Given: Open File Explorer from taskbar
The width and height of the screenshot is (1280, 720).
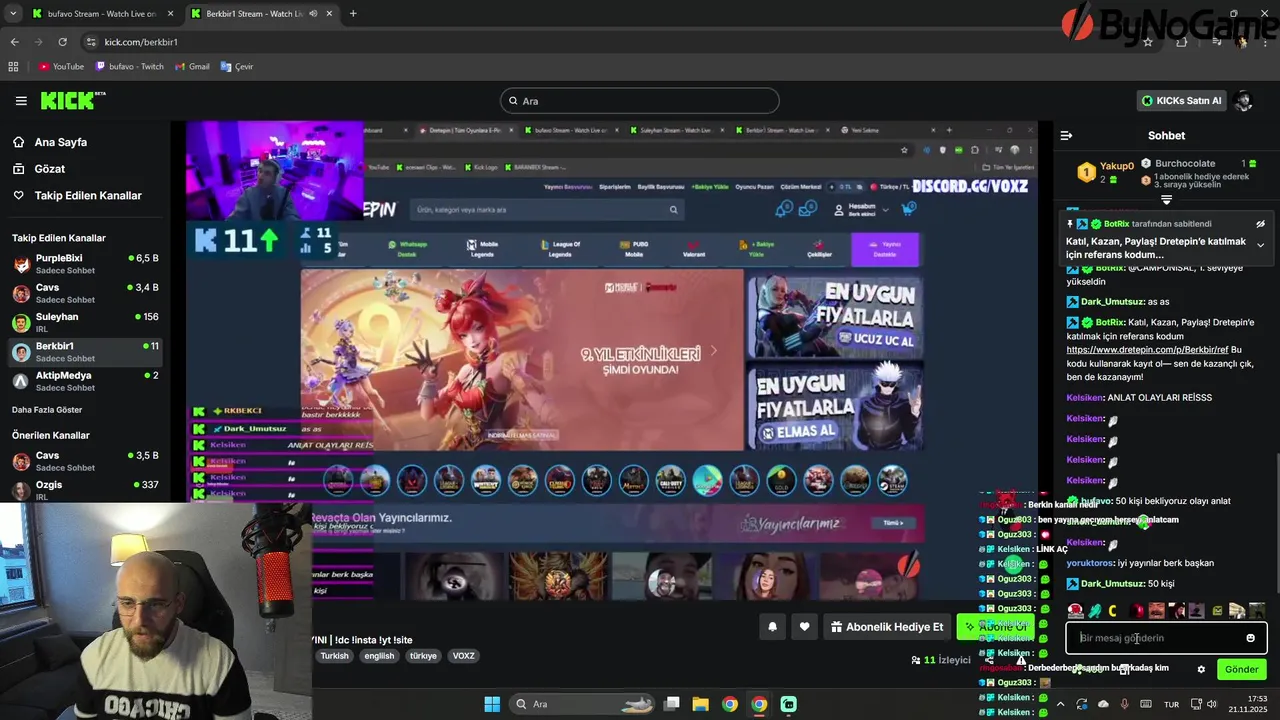Looking at the screenshot, I should tap(700, 704).
